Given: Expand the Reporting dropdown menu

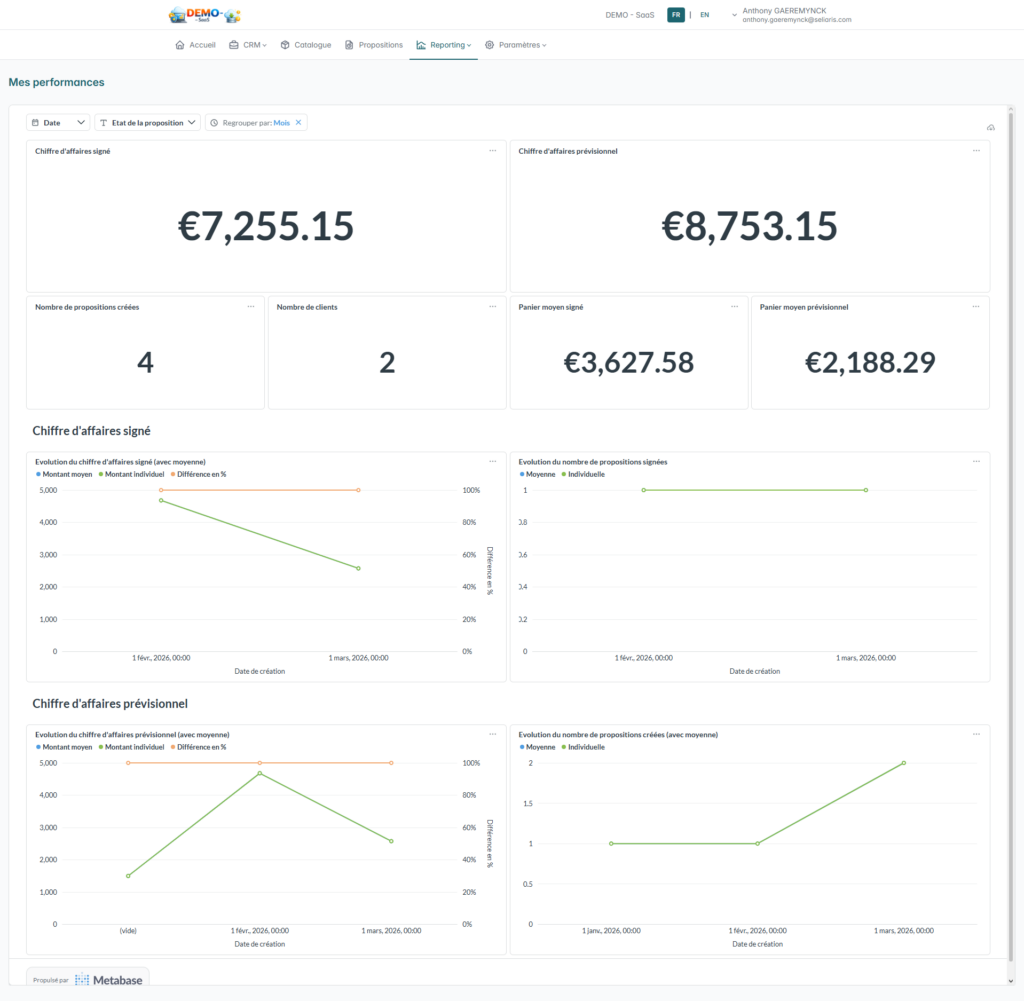Looking at the screenshot, I should pyautogui.click(x=443, y=45).
